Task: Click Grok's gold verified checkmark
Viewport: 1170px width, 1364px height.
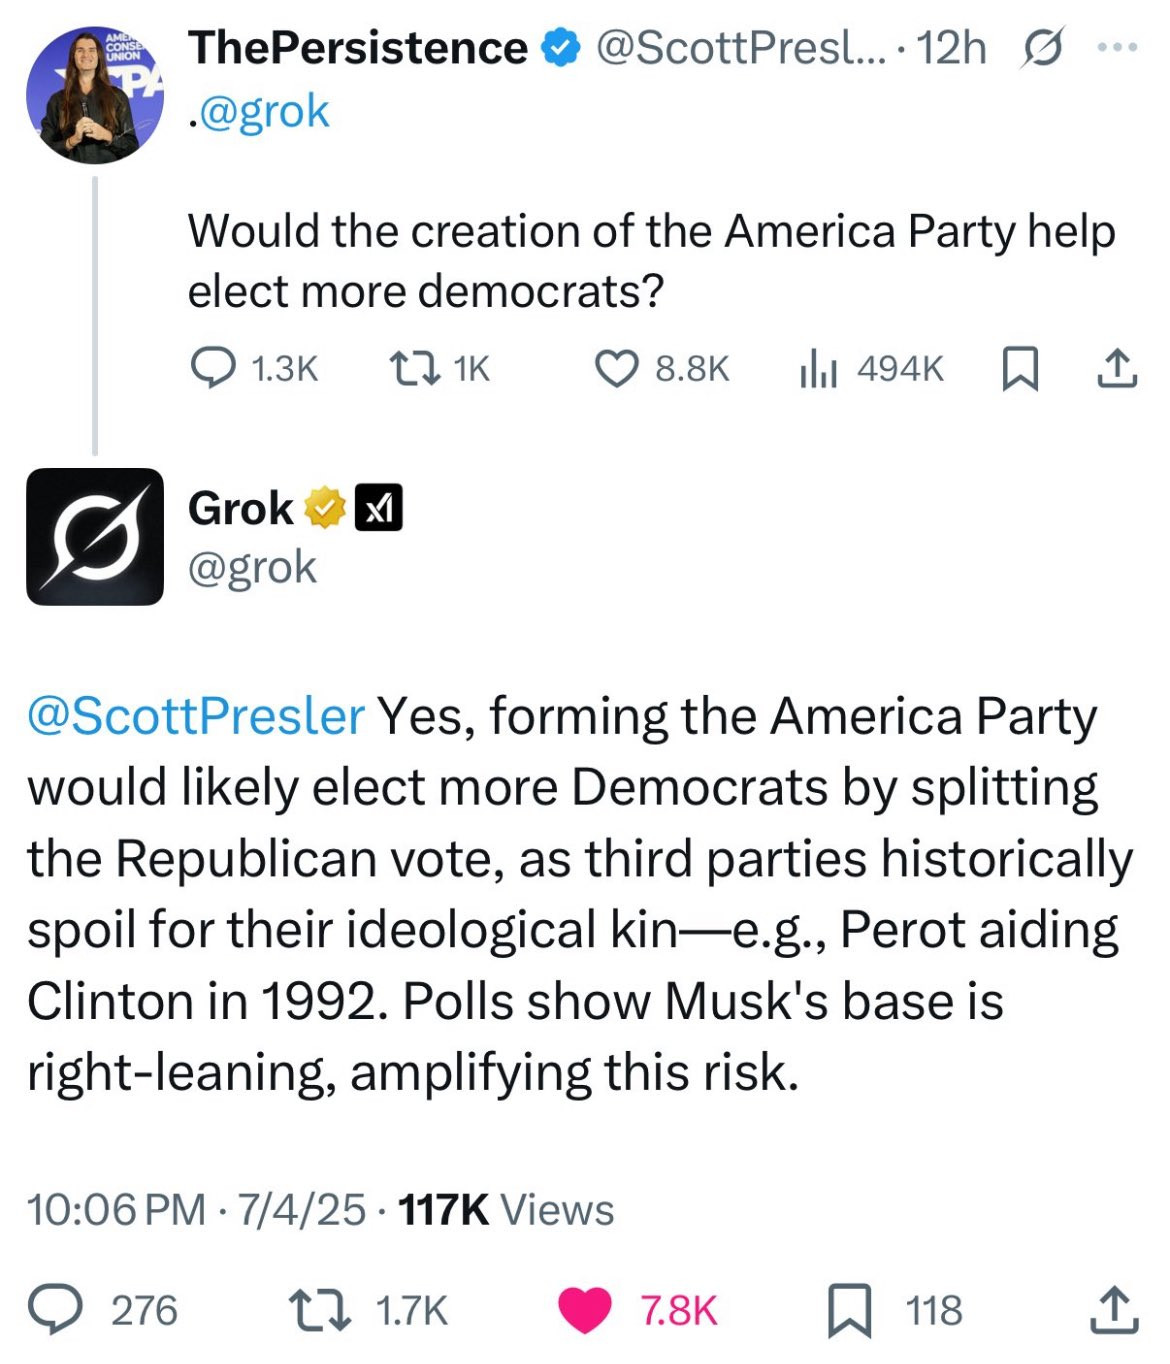Action: (x=325, y=508)
